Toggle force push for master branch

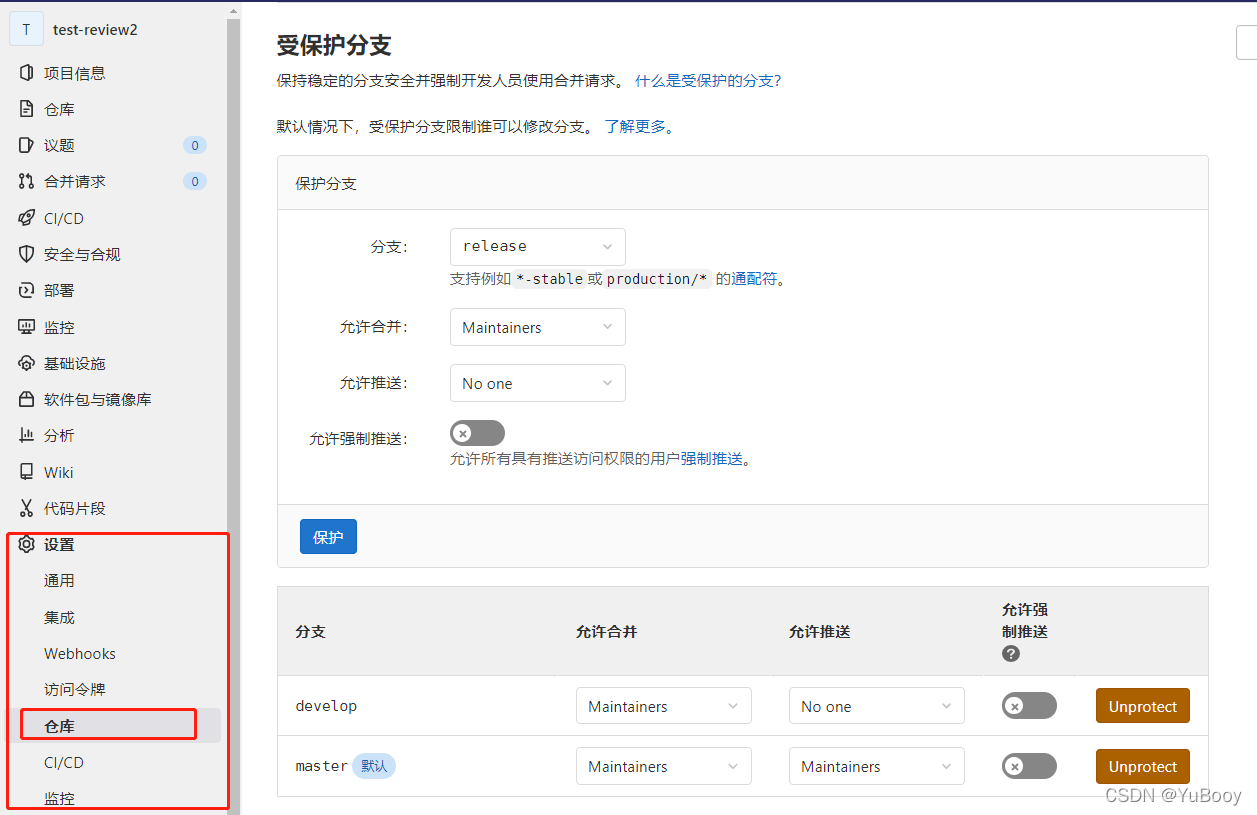coord(1029,766)
